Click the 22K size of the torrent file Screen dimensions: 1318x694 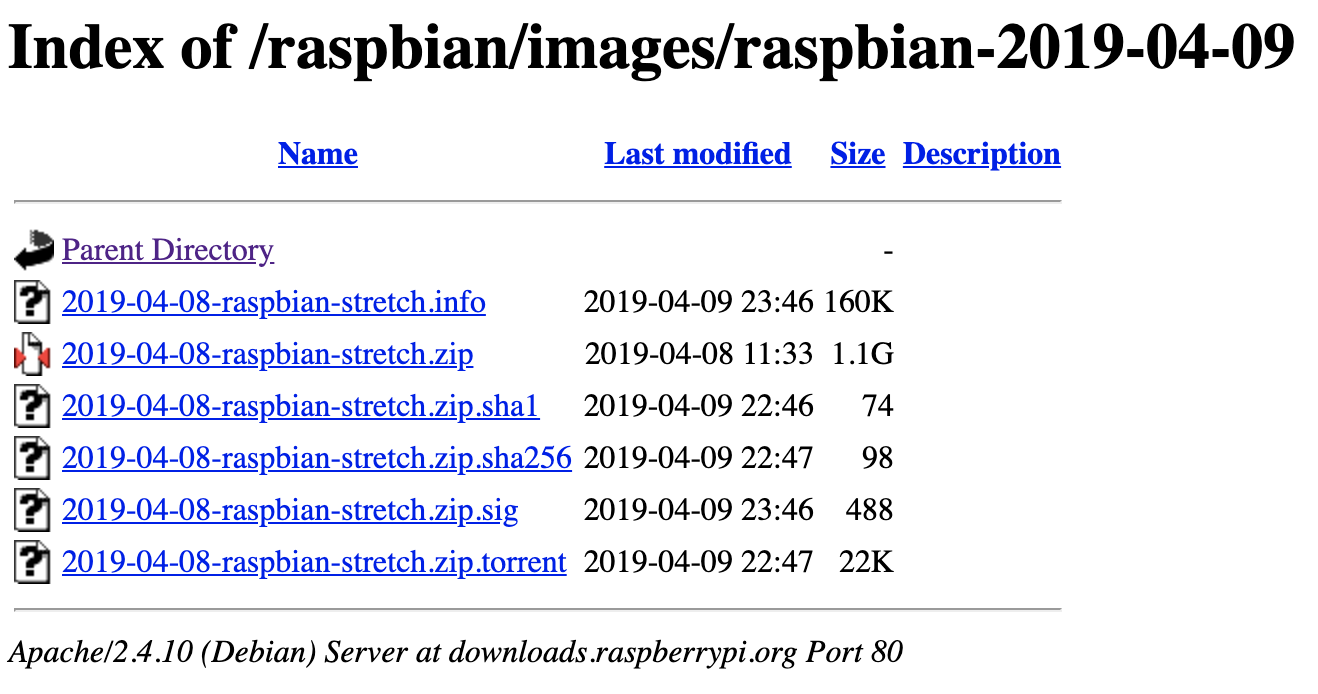pos(867,562)
